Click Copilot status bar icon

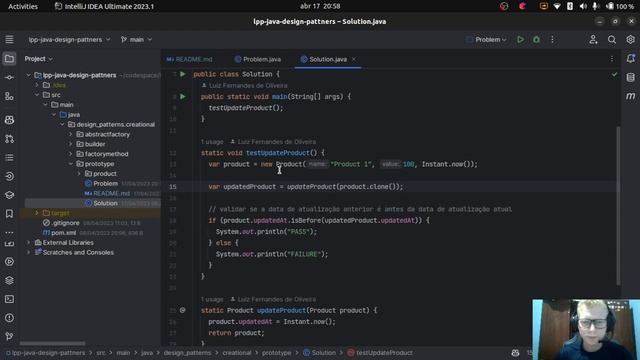pos(515,353)
